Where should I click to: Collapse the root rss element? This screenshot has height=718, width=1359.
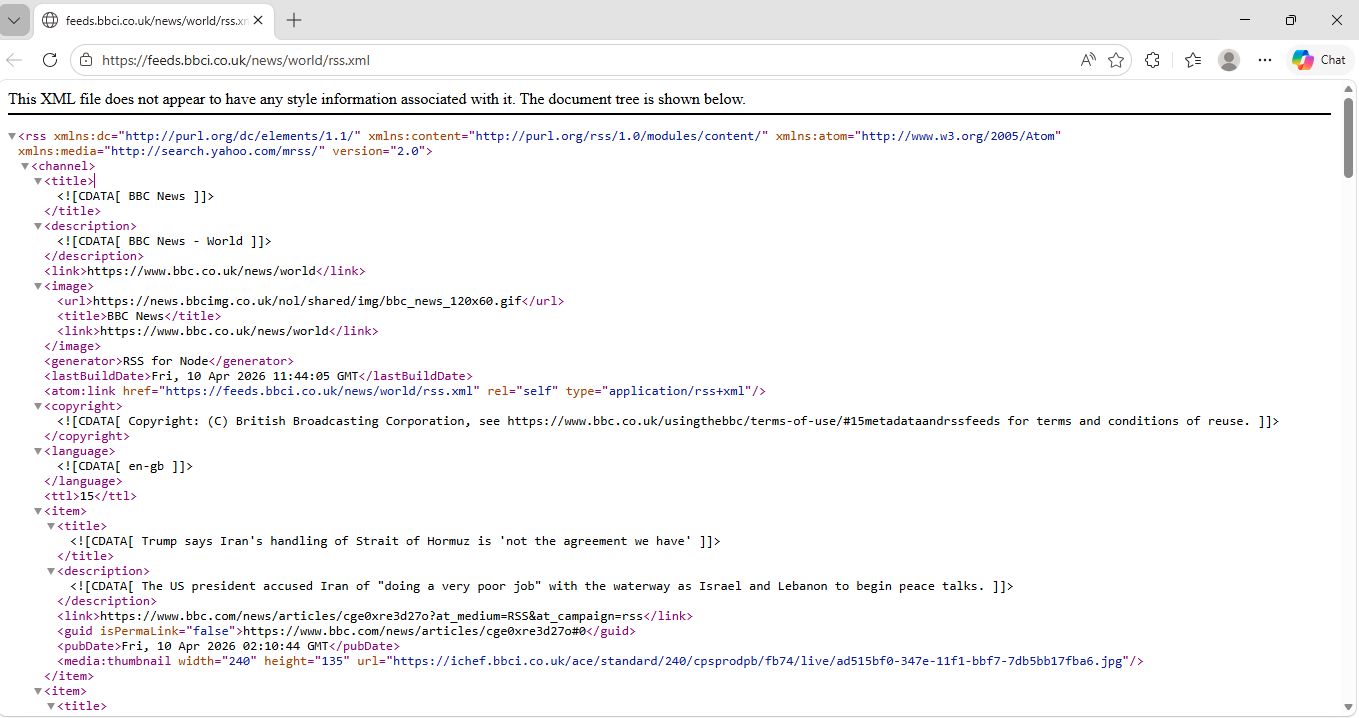click(12, 136)
